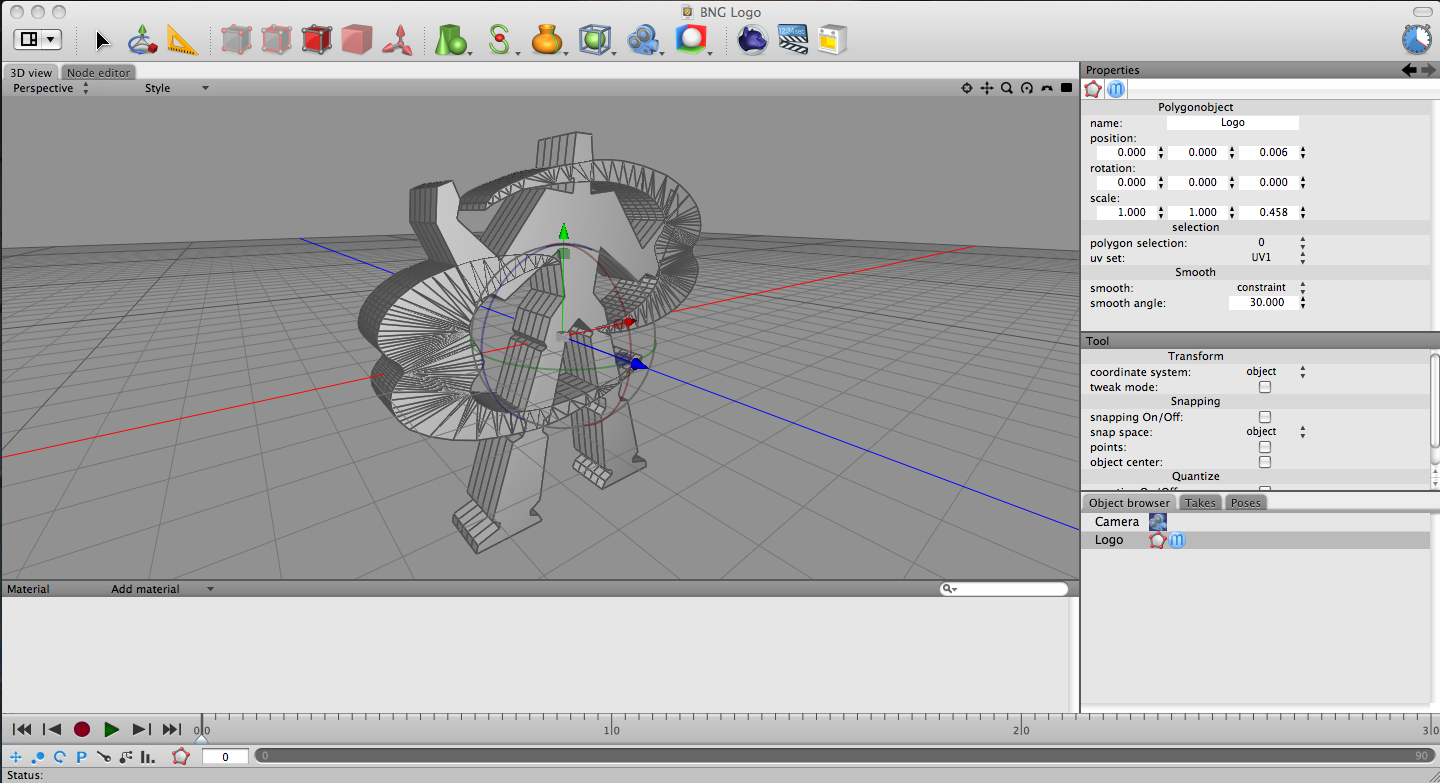Switch to polygon selection mode red cube

click(316, 40)
